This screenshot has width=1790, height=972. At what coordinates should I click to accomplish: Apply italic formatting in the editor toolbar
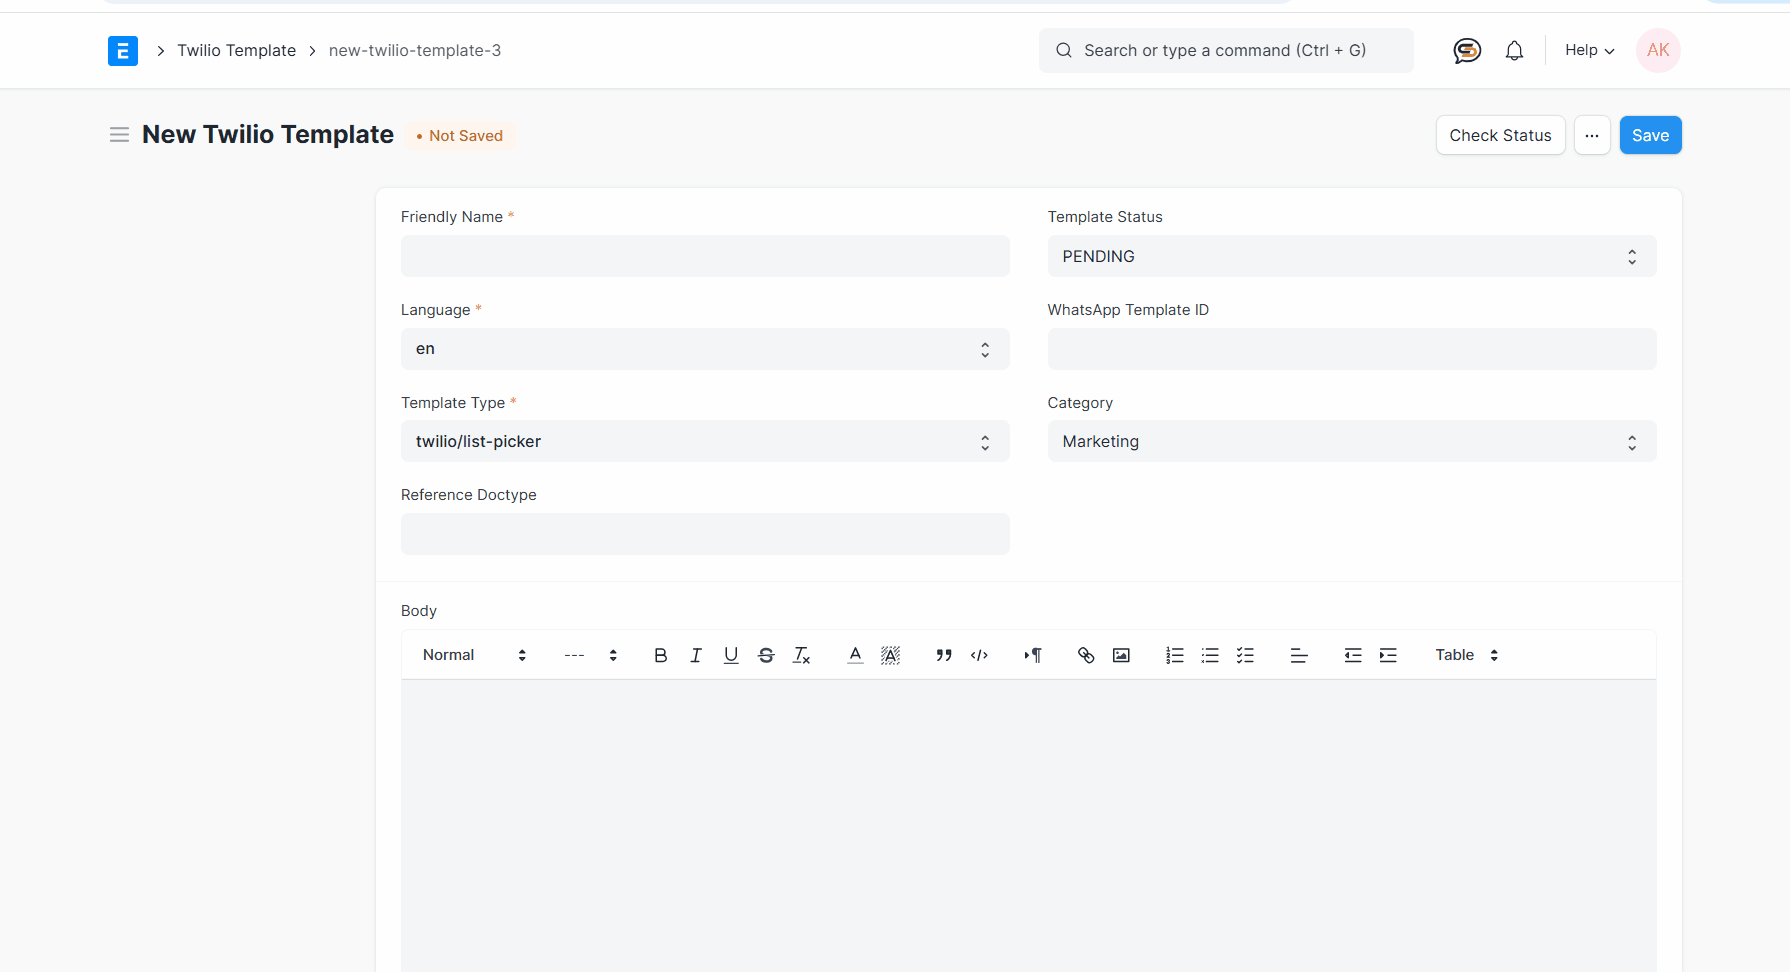[x=696, y=655]
